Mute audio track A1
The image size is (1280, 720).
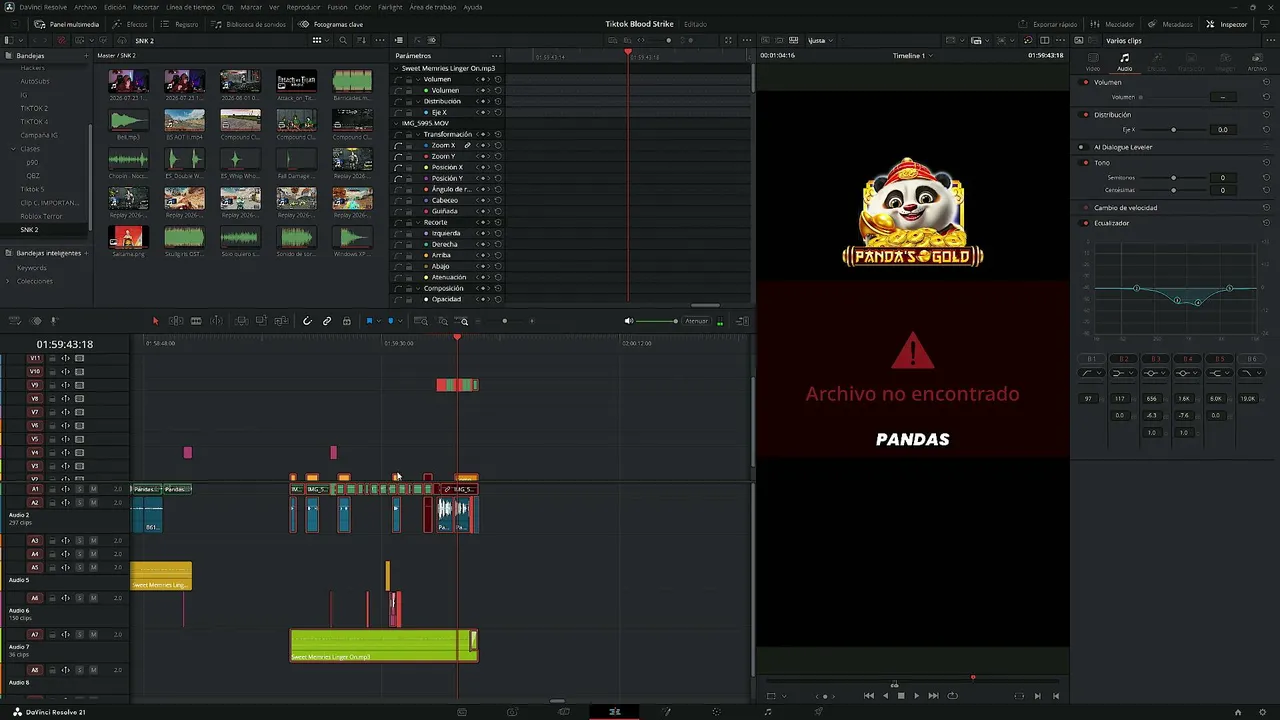93,489
